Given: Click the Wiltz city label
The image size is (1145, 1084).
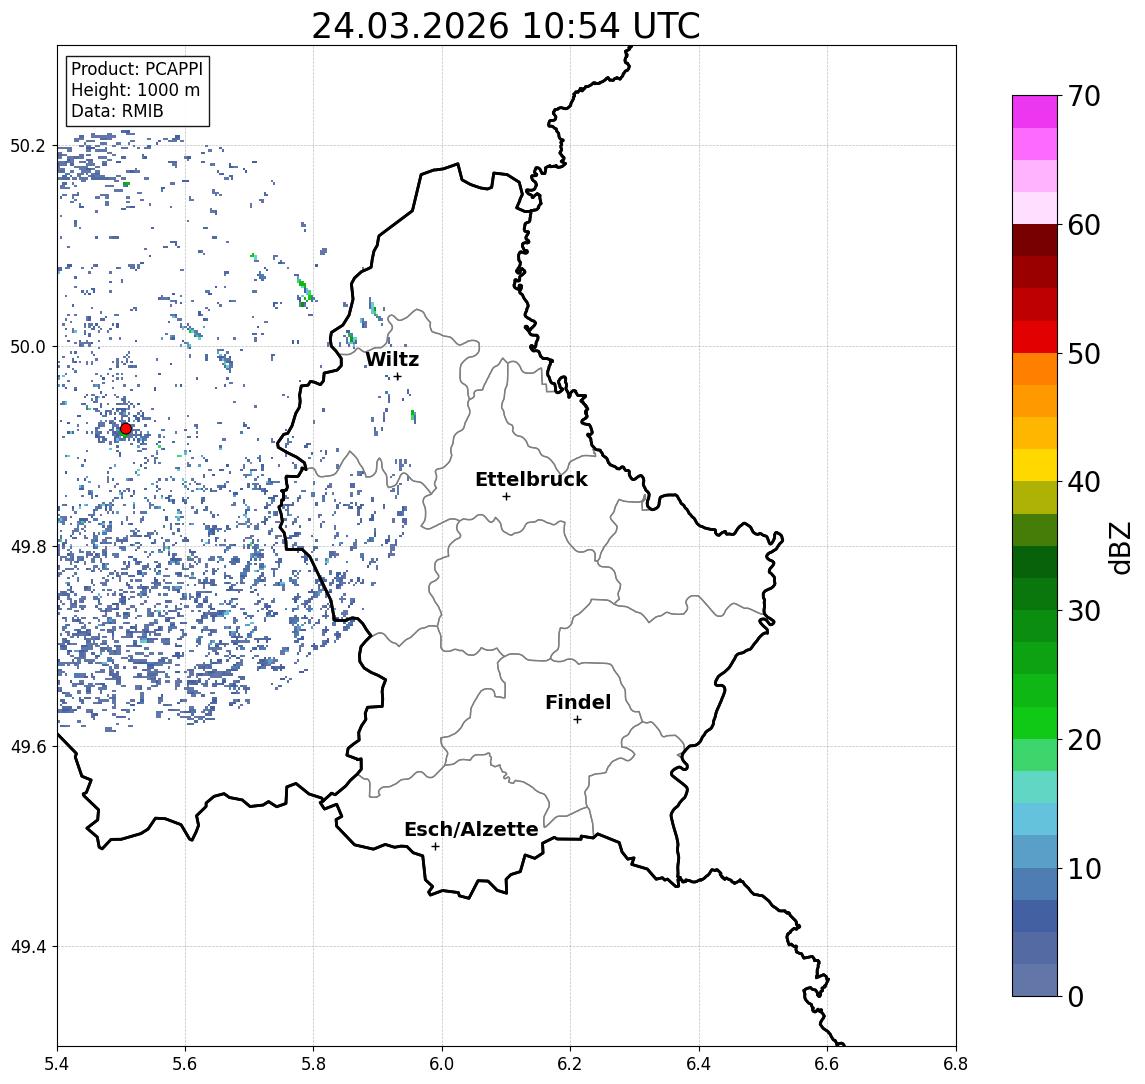Looking at the screenshot, I should coord(392,359).
